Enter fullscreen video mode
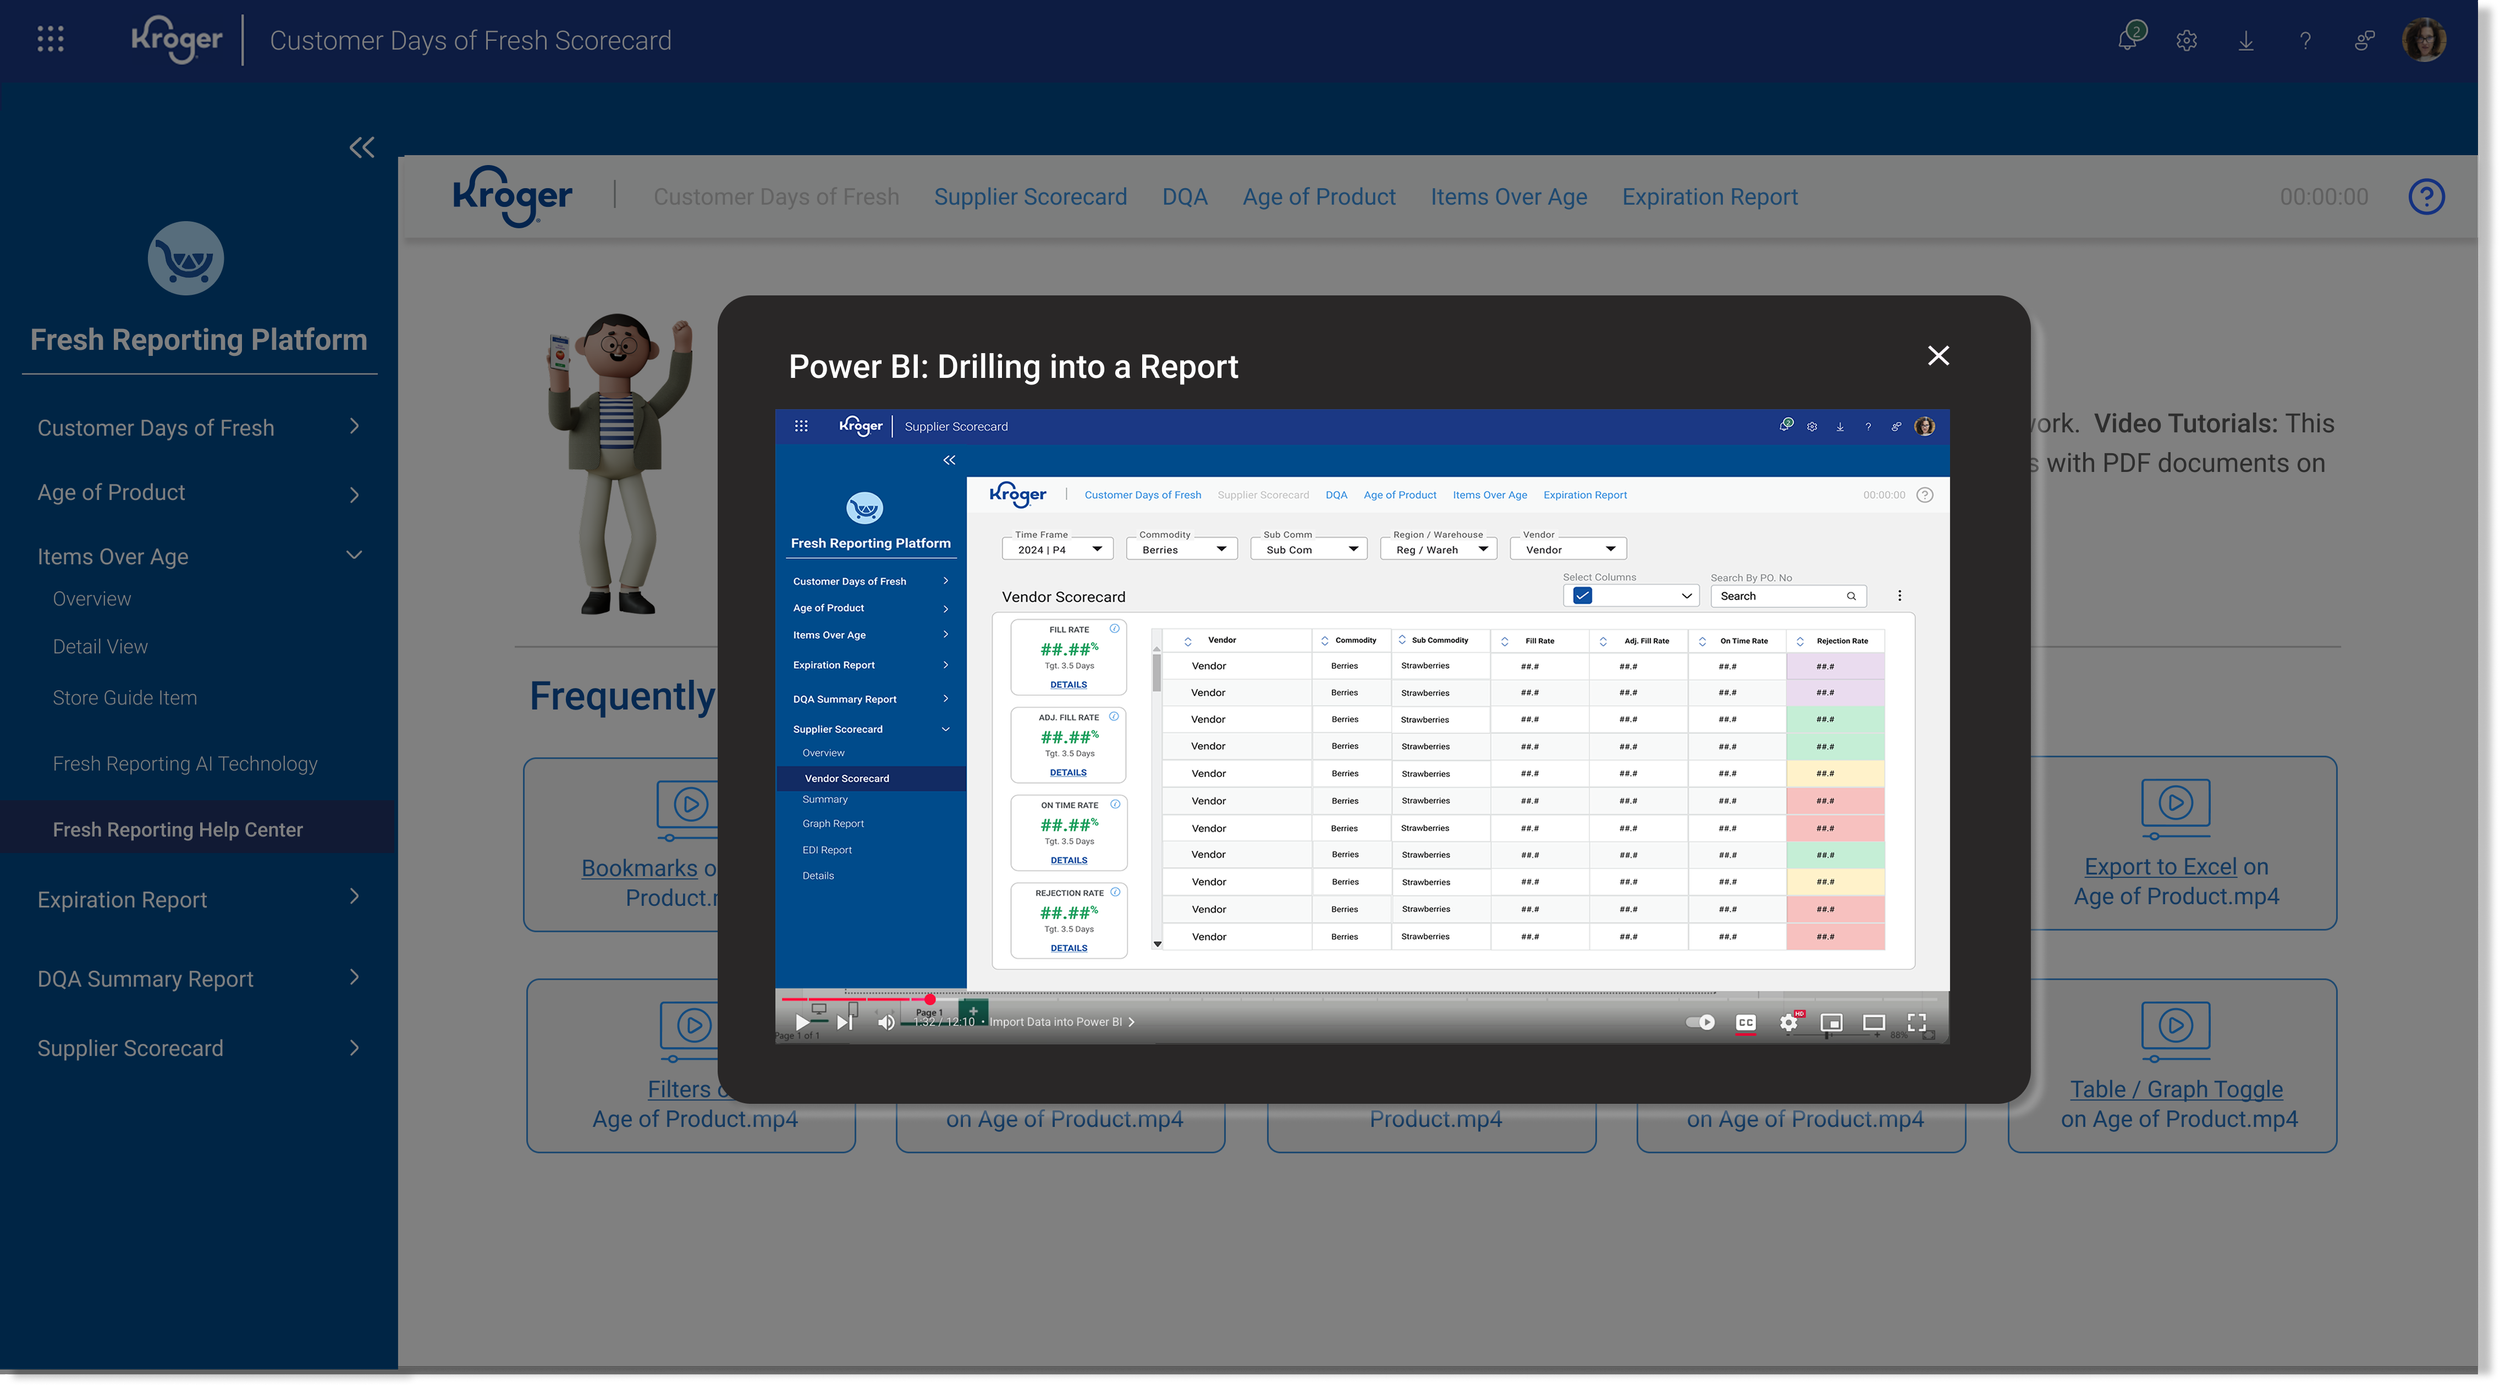 click(x=1916, y=1022)
